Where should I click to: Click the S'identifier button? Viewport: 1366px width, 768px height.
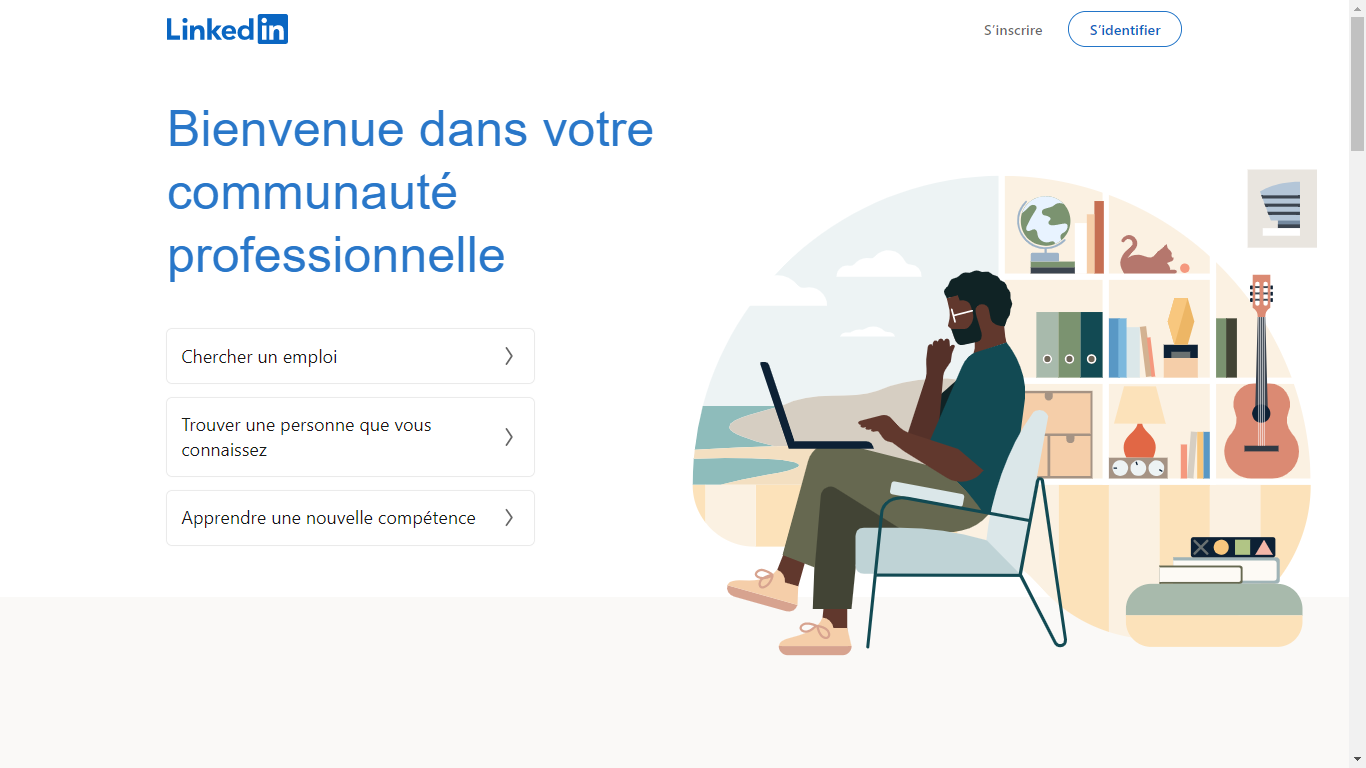tap(1125, 29)
